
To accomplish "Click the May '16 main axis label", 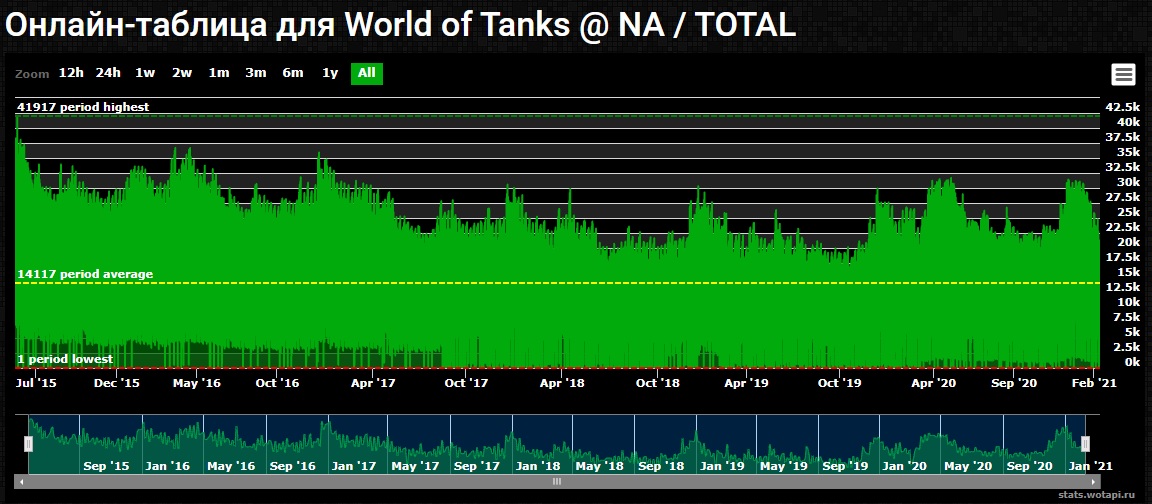I will pos(196,384).
